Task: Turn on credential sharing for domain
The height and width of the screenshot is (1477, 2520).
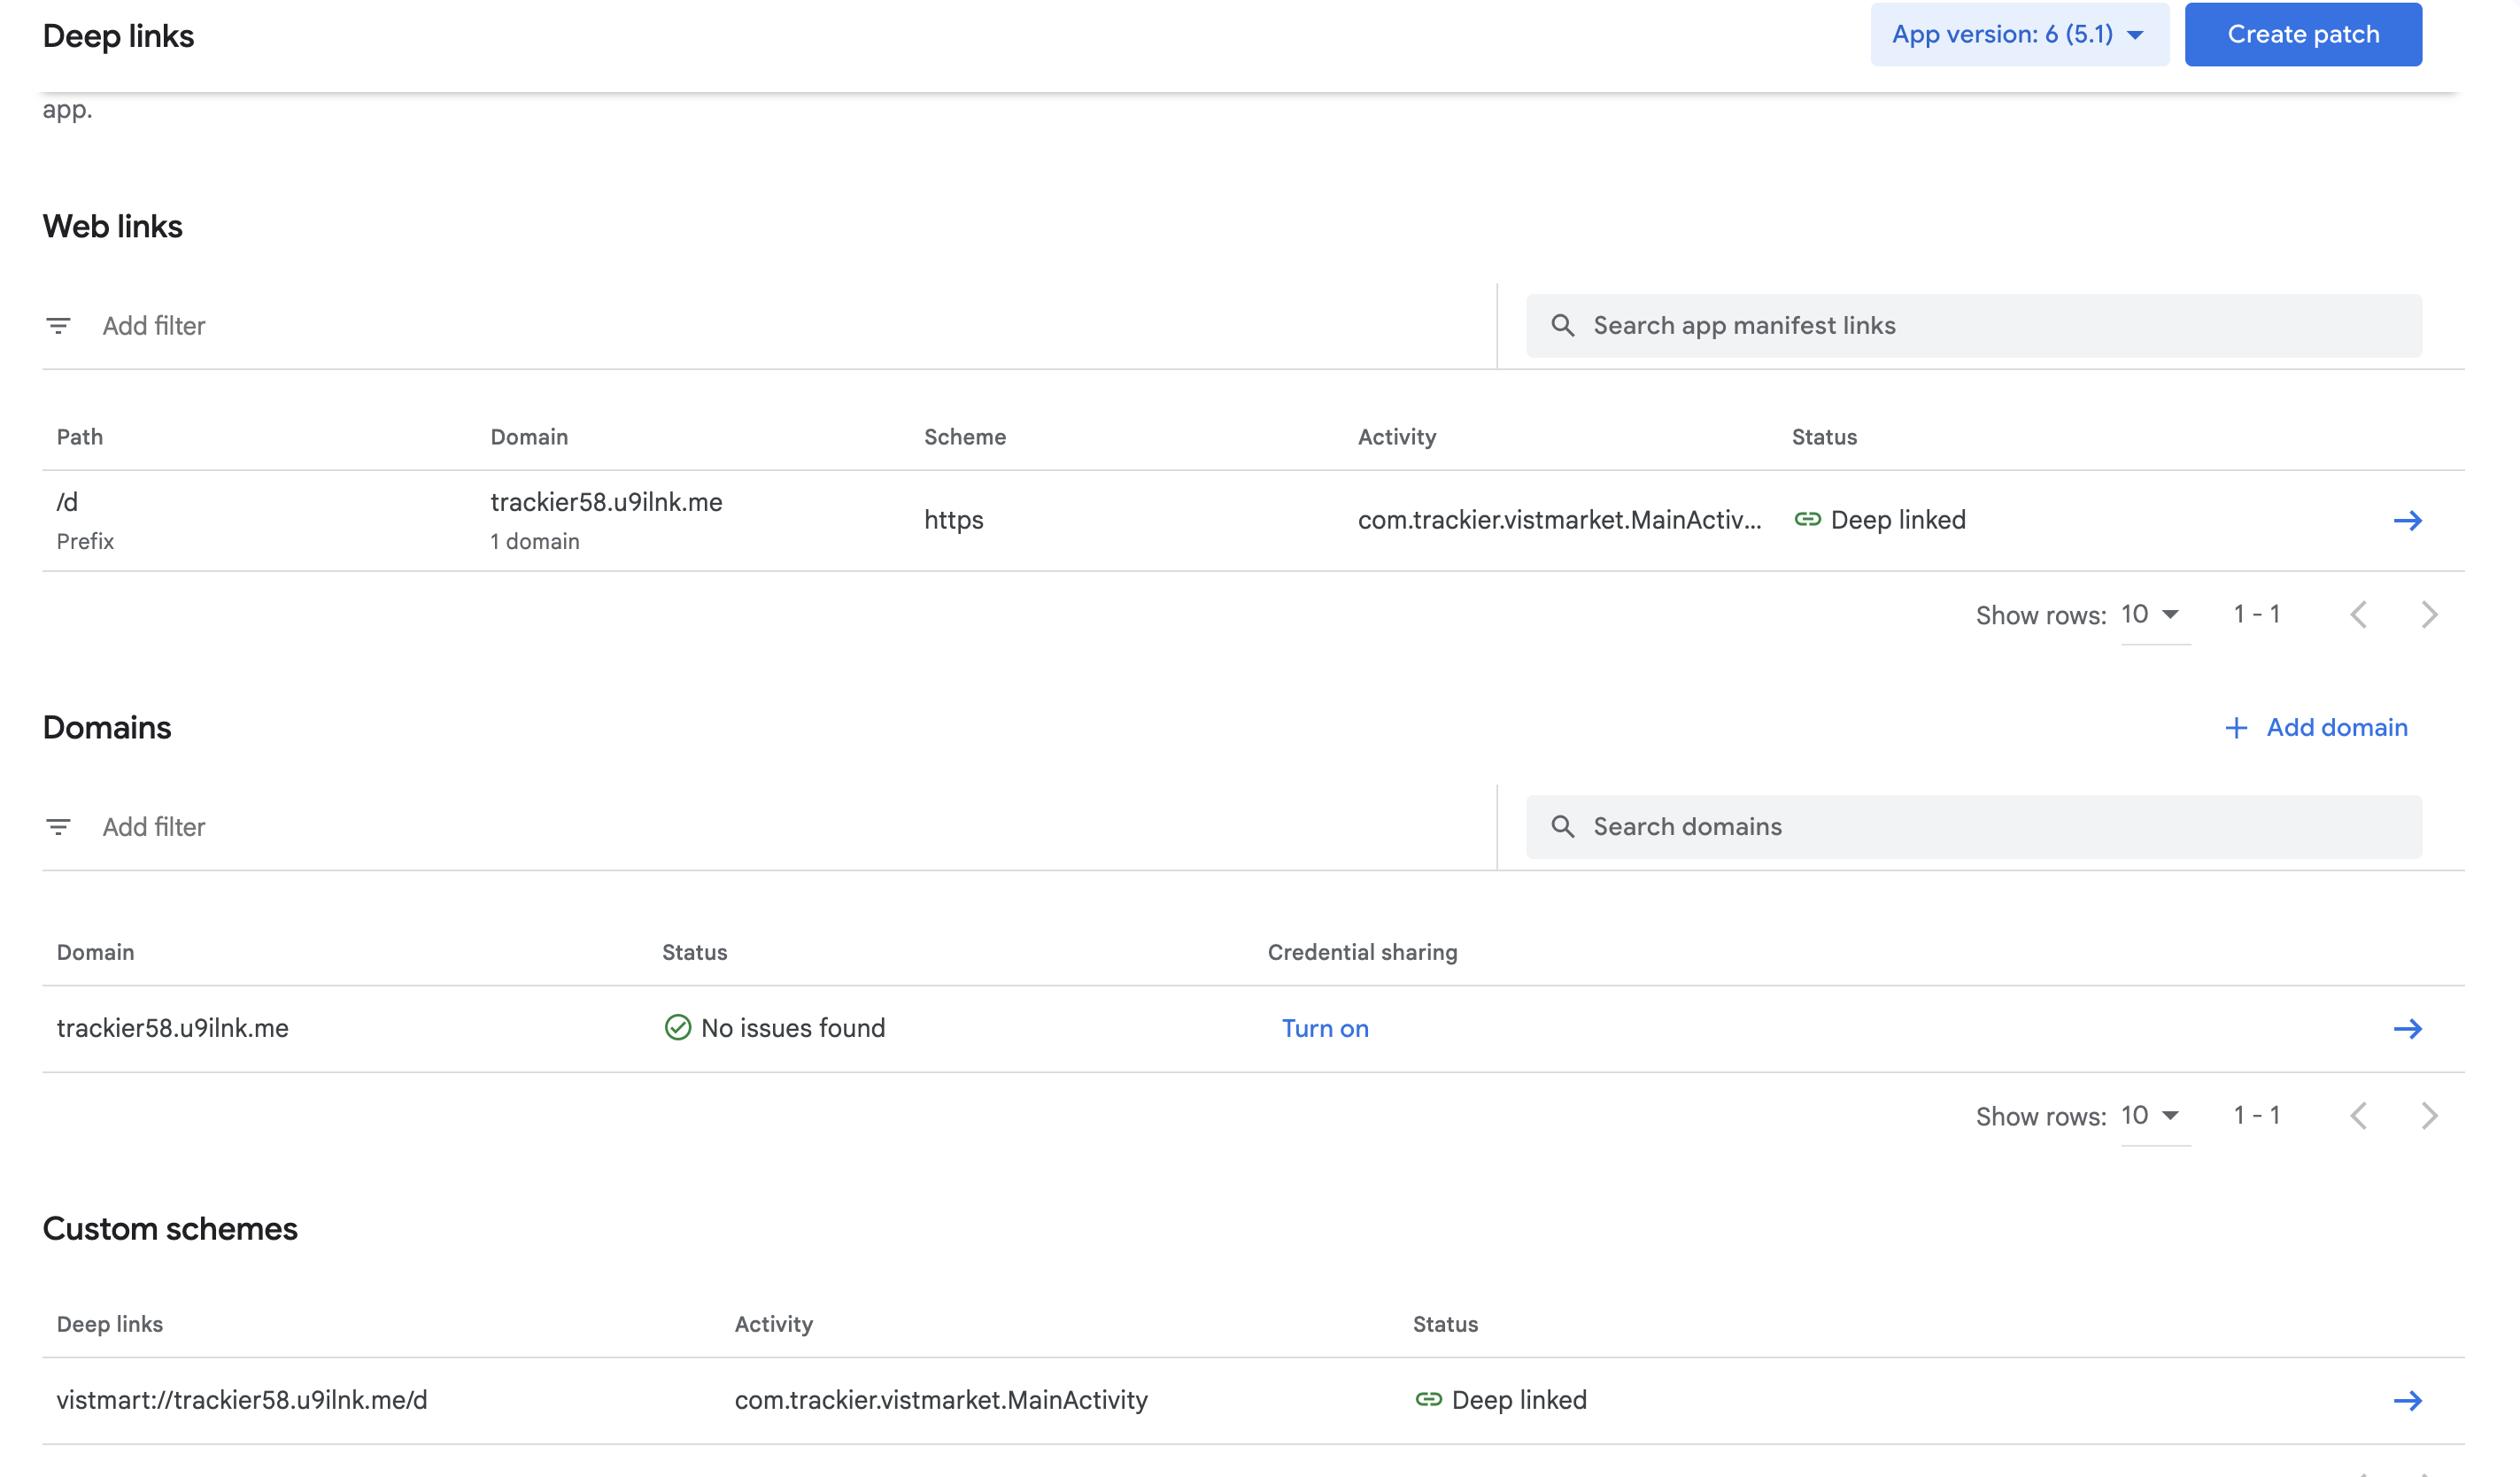Action: tap(1325, 1029)
